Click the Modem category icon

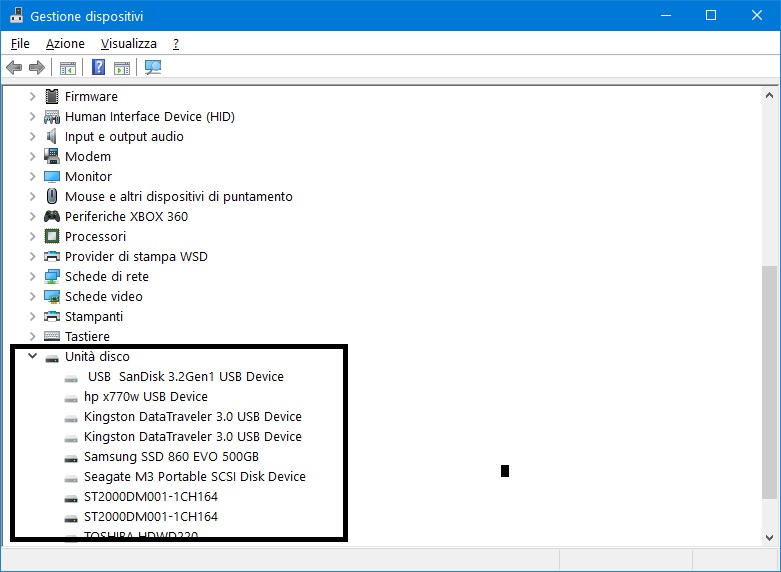click(x=52, y=156)
